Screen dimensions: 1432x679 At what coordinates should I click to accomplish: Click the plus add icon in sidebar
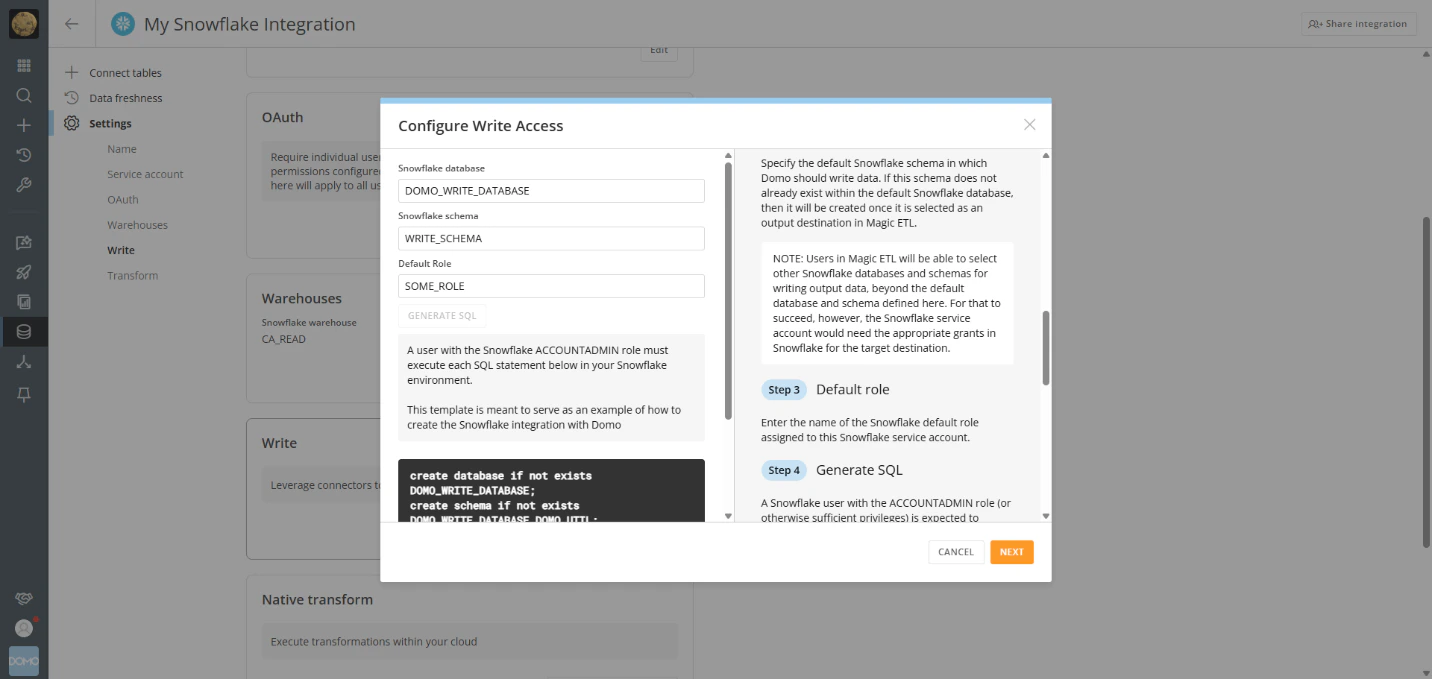pos(24,125)
